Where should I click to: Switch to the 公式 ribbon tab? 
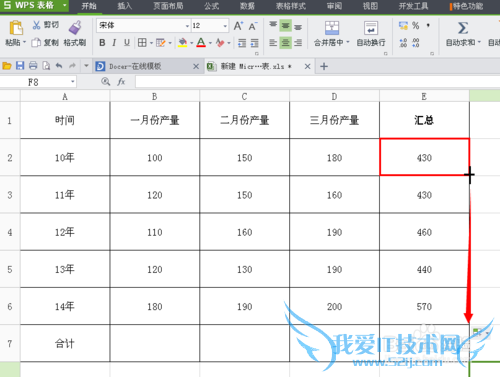click(x=211, y=6)
